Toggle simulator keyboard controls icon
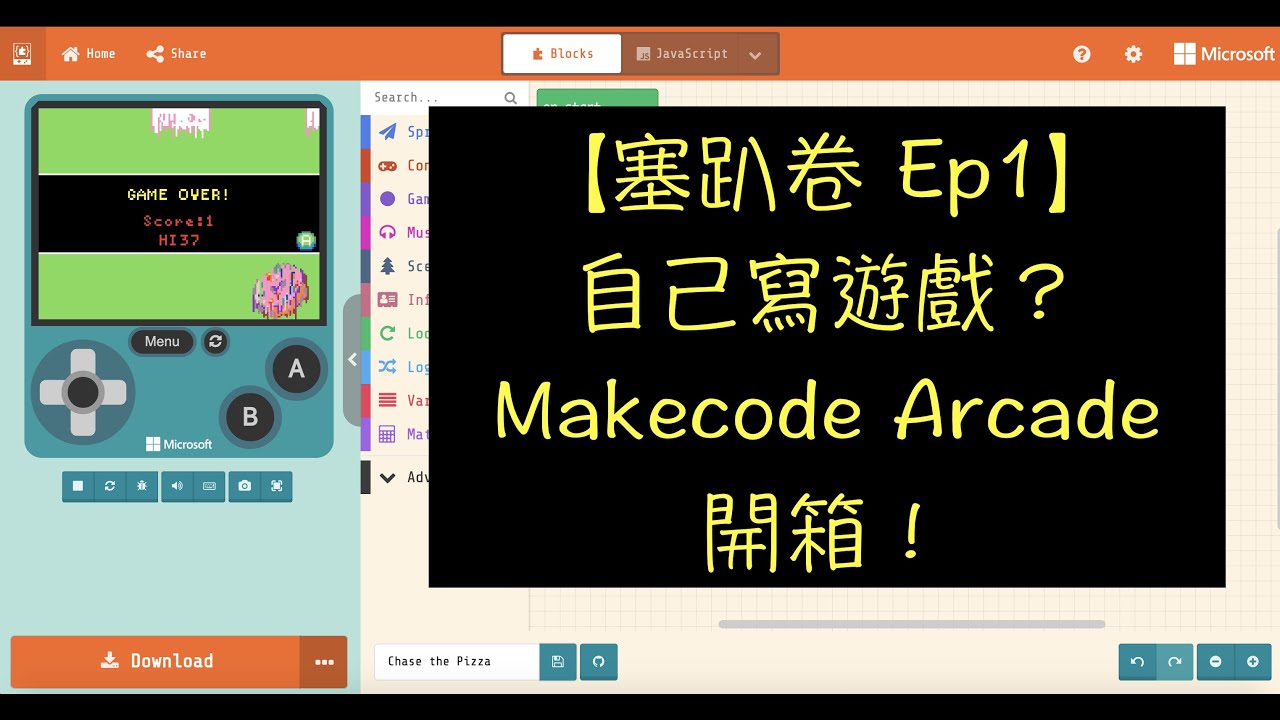This screenshot has width=1280, height=720. (x=209, y=486)
